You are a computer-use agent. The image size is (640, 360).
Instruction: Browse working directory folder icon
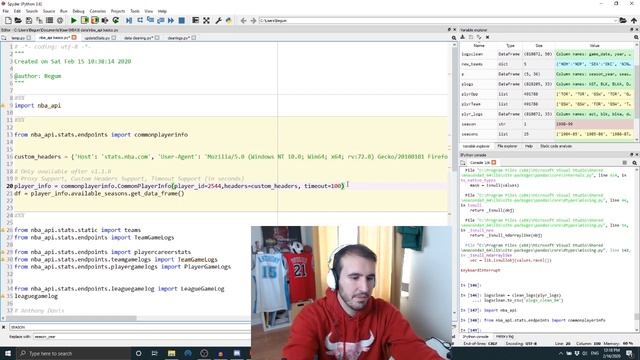(x=623, y=20)
